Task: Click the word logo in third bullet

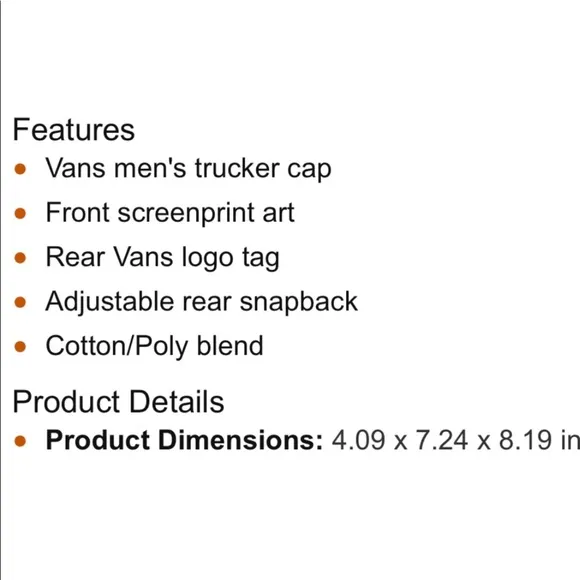Action: [208, 259]
